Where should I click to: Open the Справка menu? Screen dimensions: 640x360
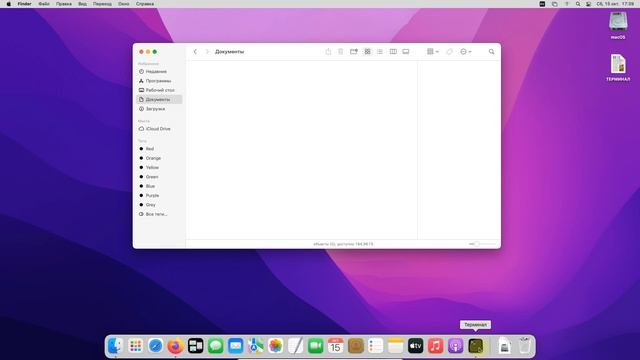pyautogui.click(x=145, y=4)
